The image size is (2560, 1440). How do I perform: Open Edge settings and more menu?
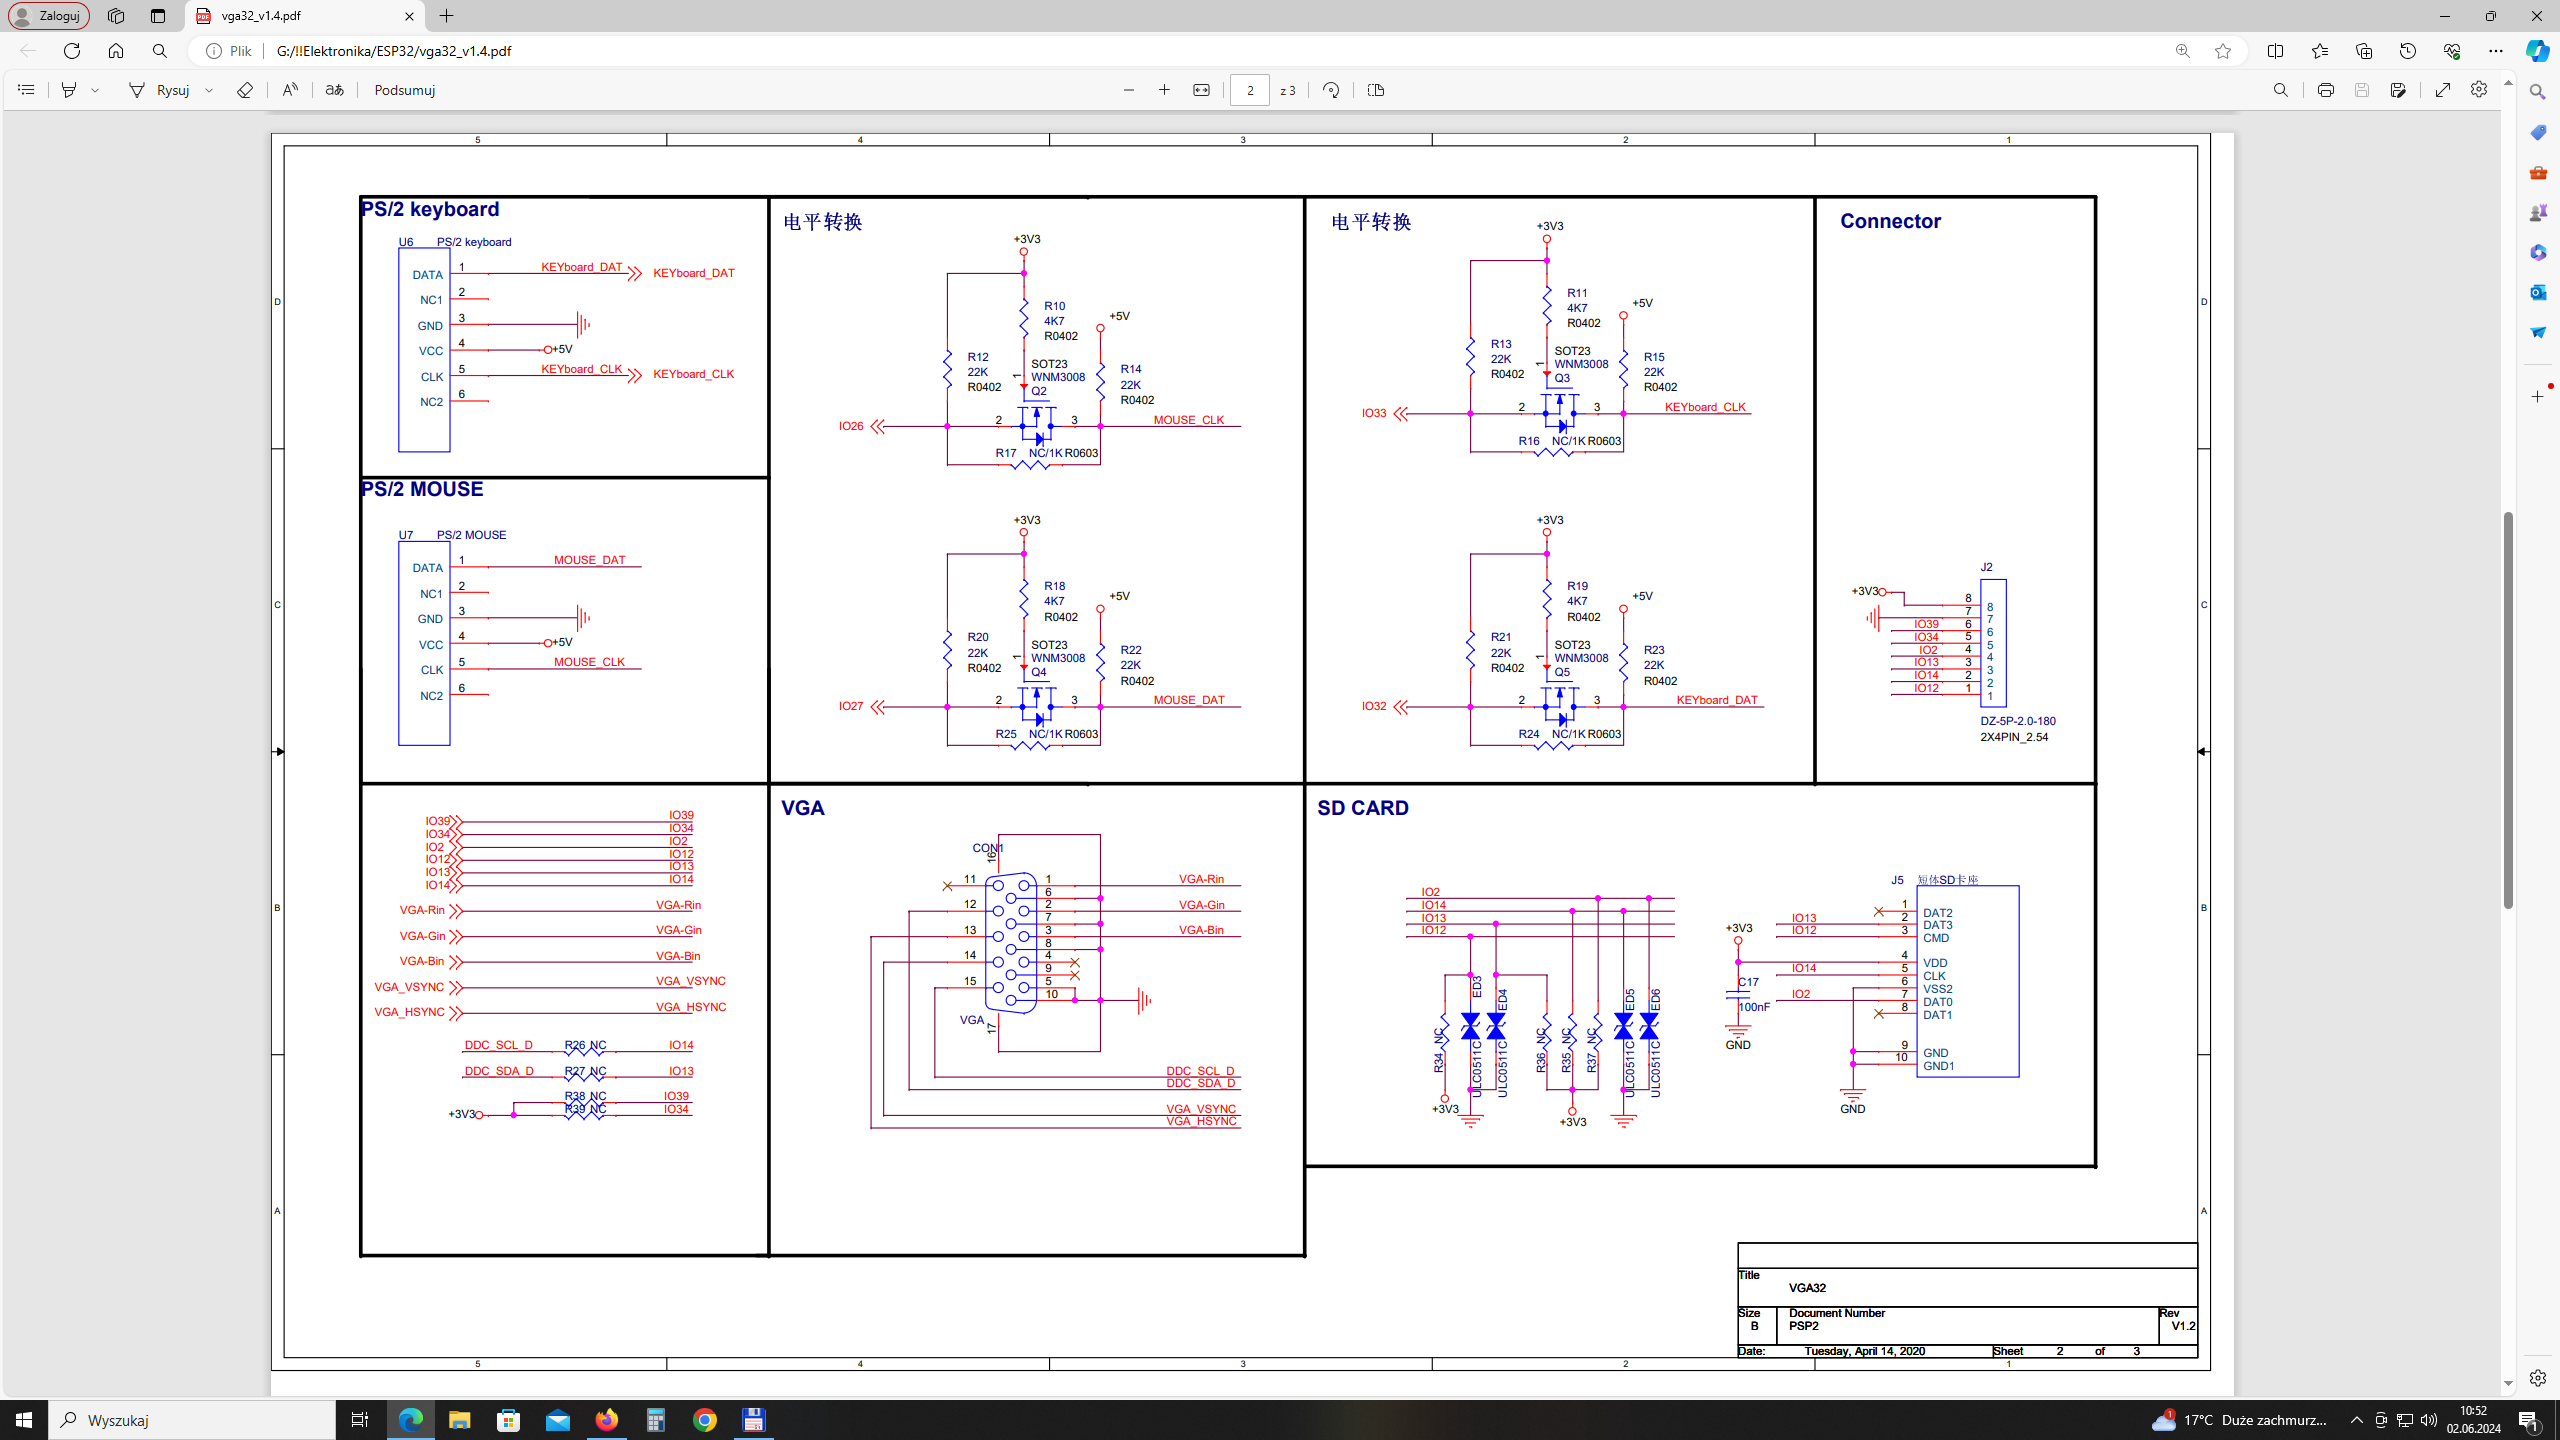(2496, 51)
